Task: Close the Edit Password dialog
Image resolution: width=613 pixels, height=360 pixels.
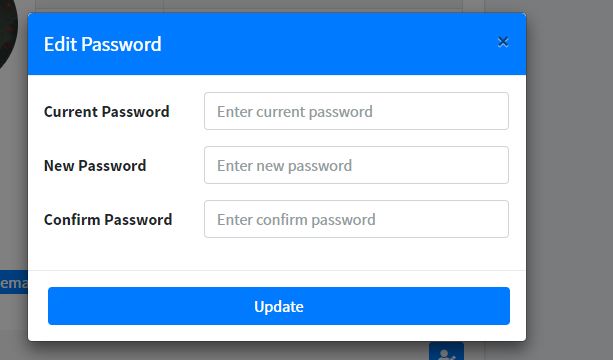Action: click(503, 41)
